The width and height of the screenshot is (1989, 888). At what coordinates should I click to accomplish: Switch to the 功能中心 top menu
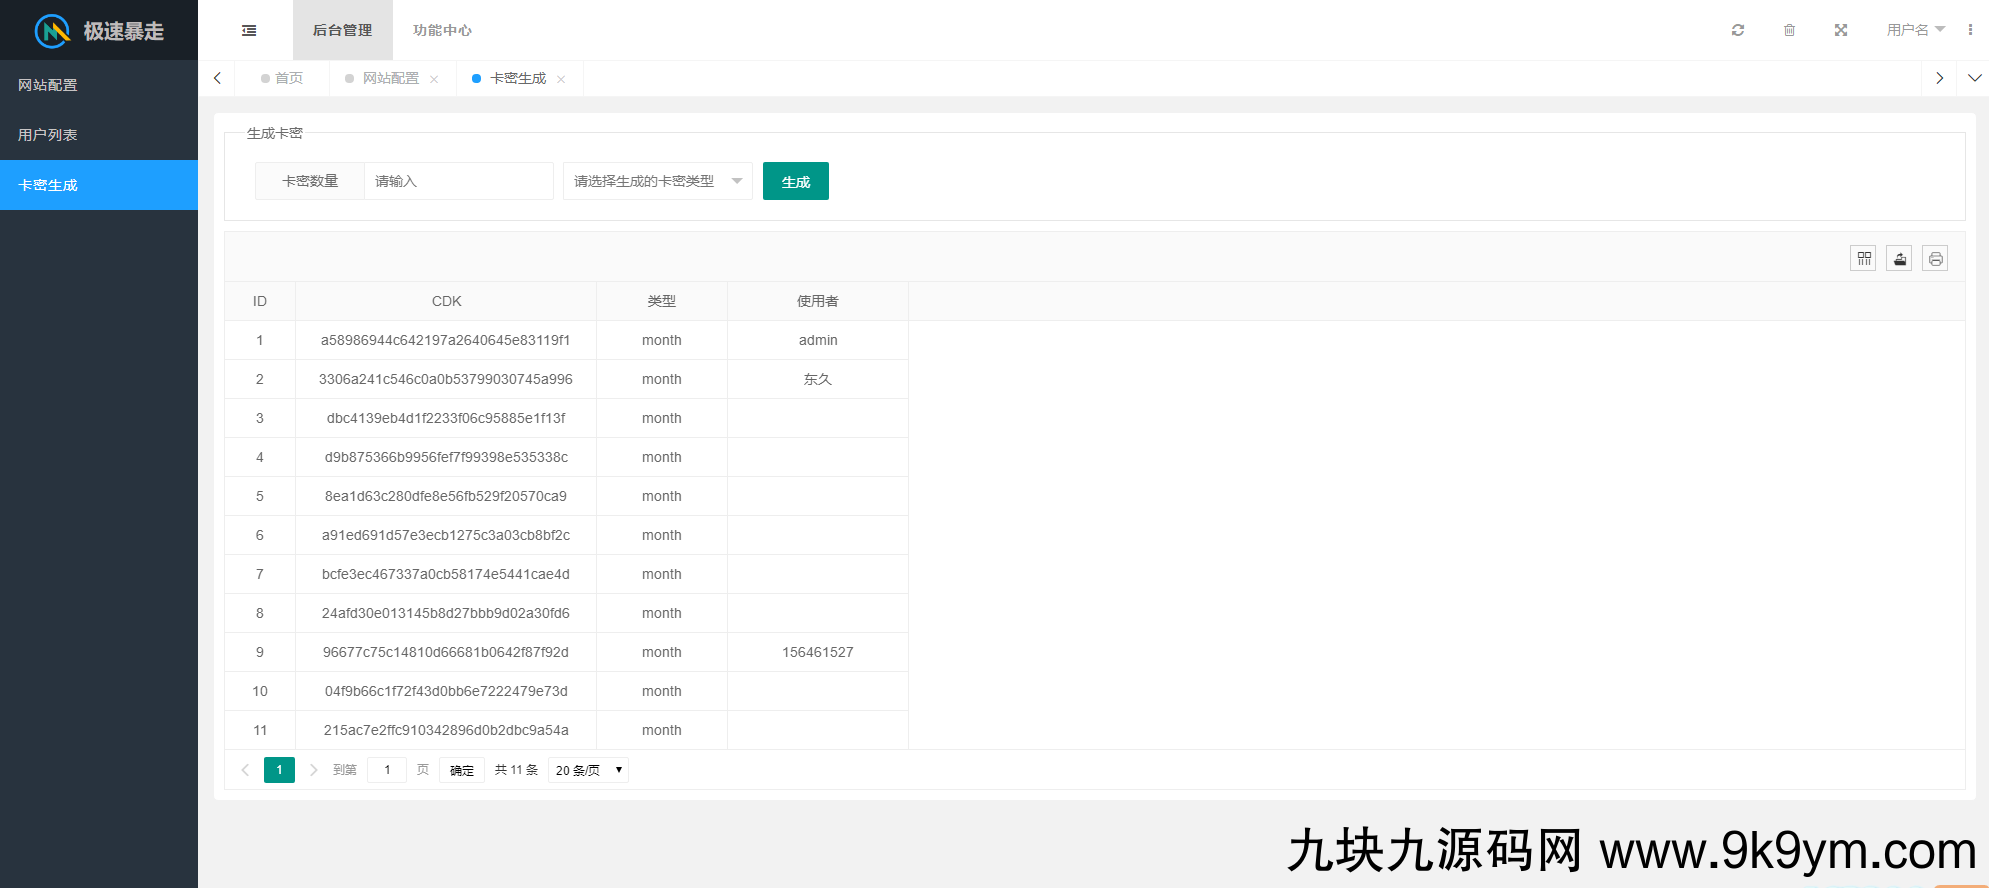pyautogui.click(x=442, y=30)
